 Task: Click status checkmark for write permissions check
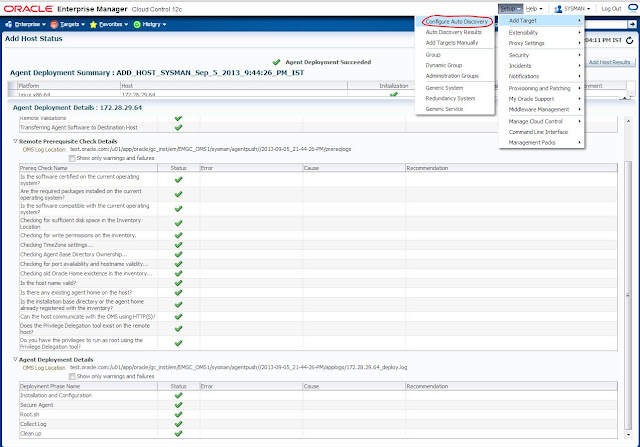[178, 236]
